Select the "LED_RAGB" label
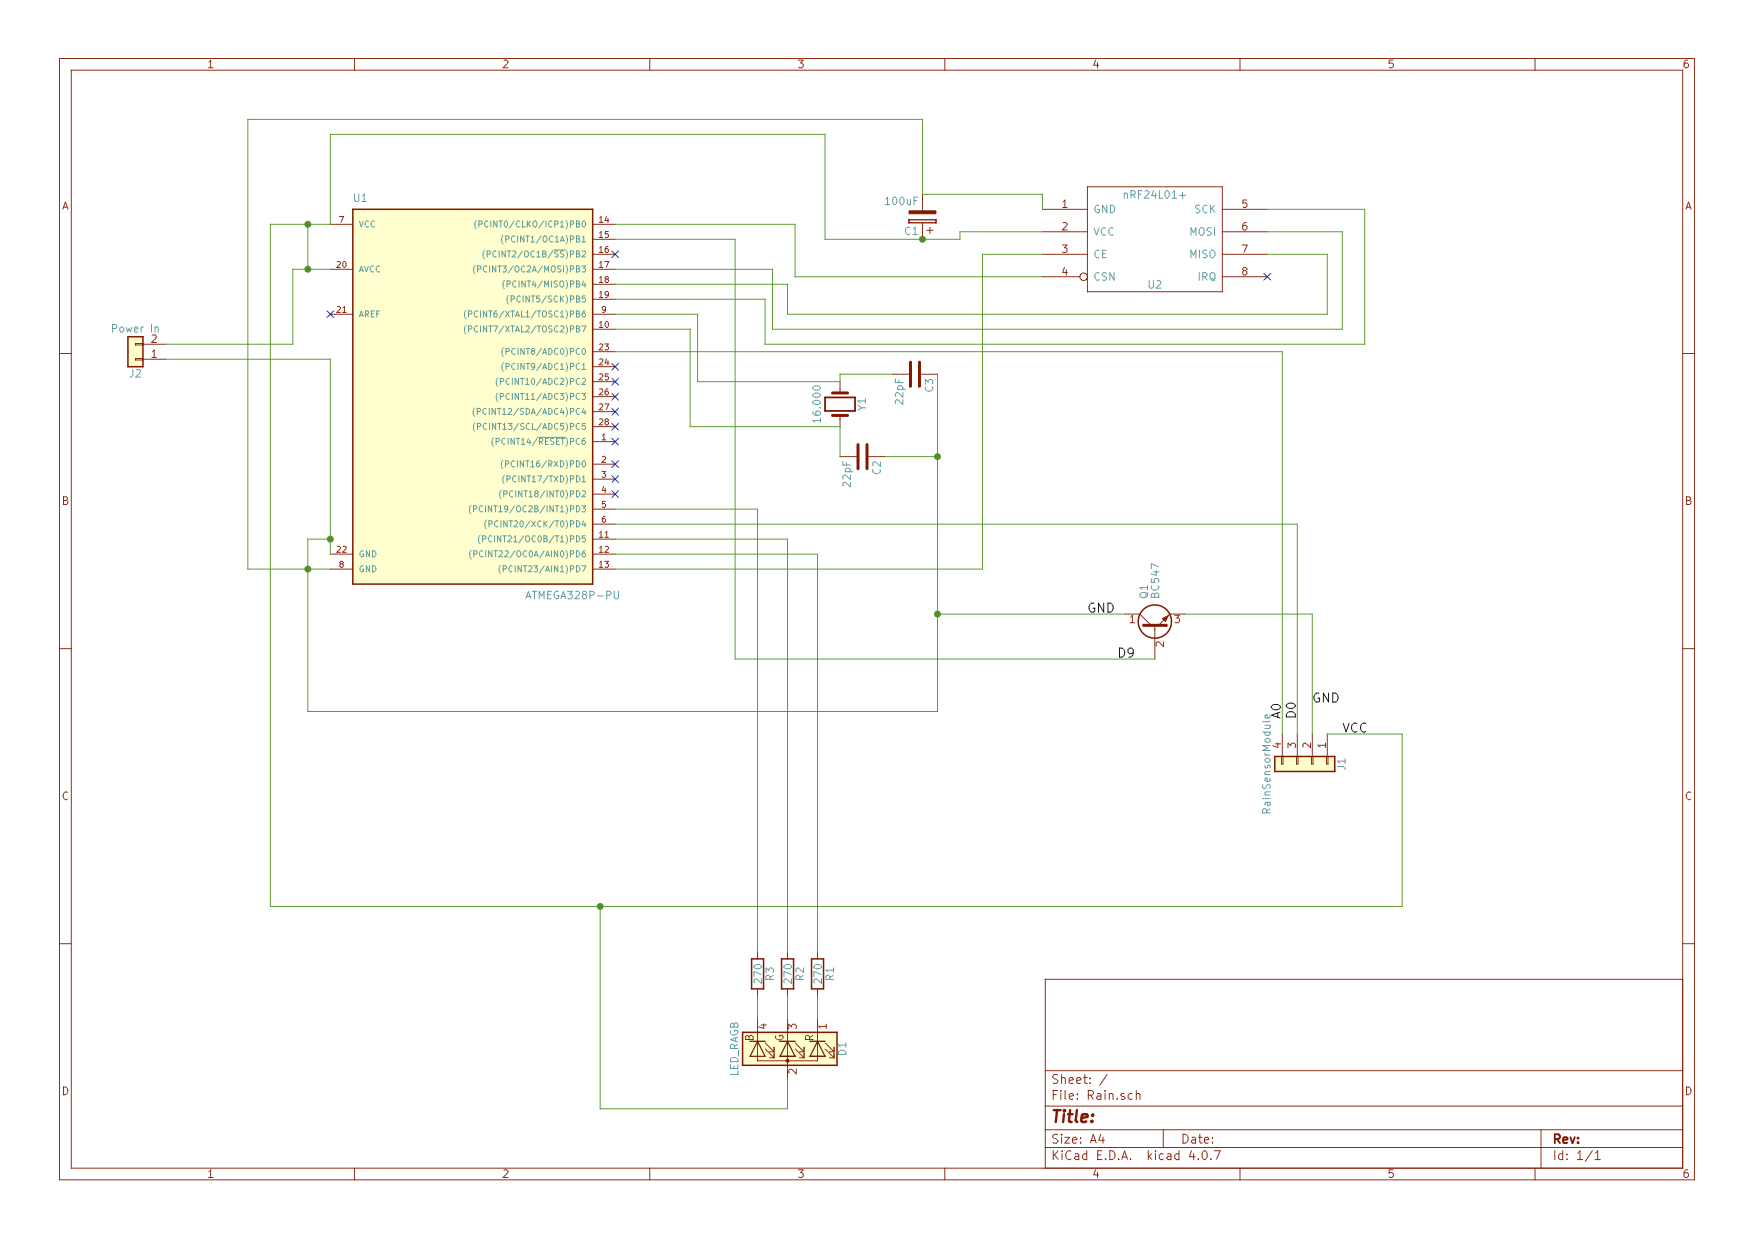 [x=734, y=1049]
